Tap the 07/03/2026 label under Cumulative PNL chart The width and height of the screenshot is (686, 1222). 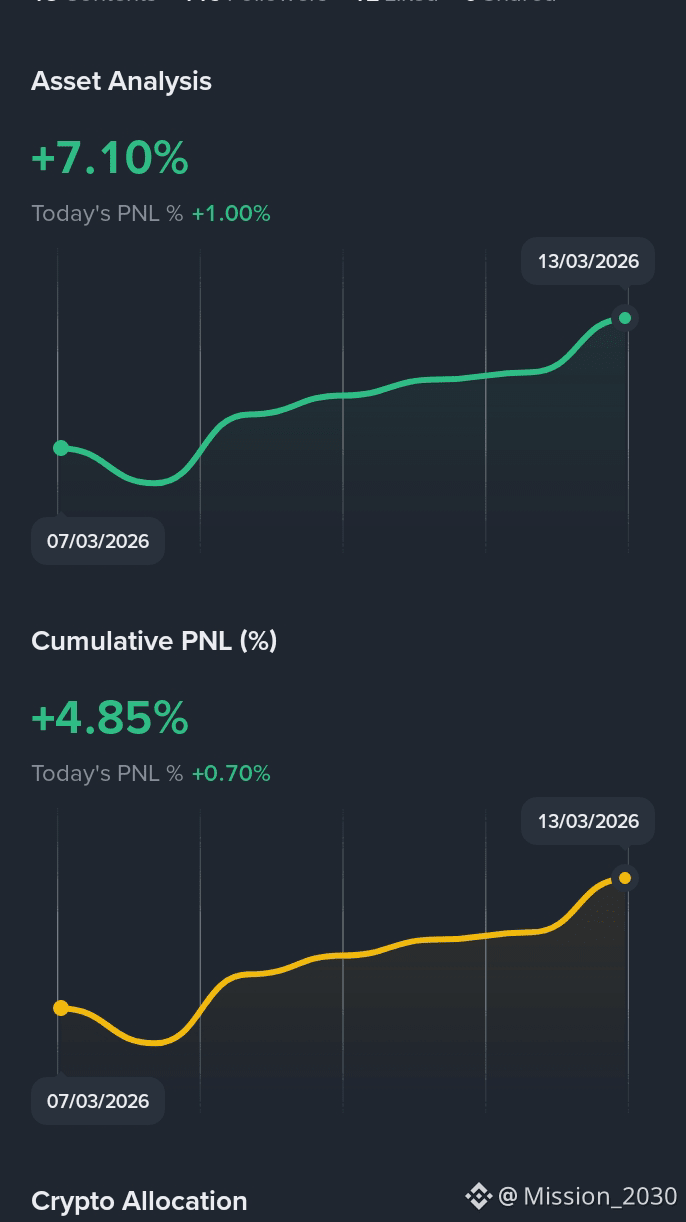point(98,1101)
